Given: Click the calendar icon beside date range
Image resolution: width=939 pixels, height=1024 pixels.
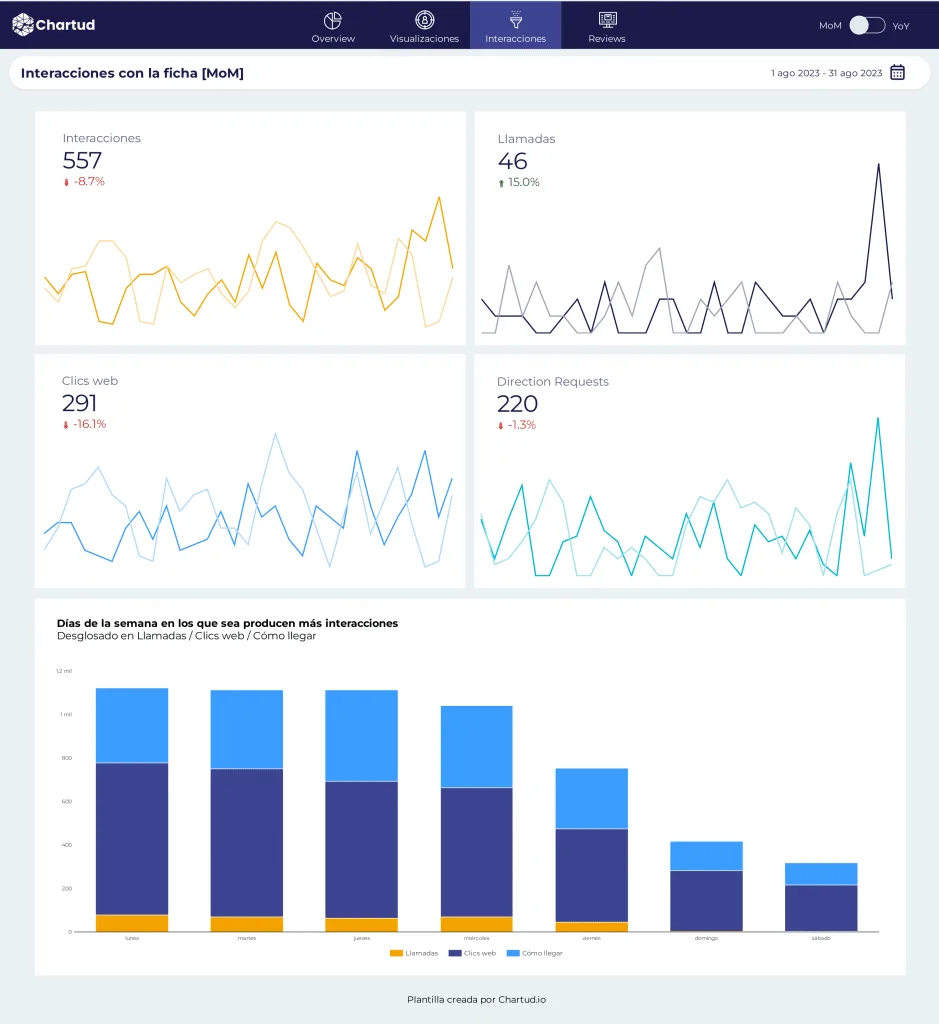Looking at the screenshot, I should pos(898,73).
